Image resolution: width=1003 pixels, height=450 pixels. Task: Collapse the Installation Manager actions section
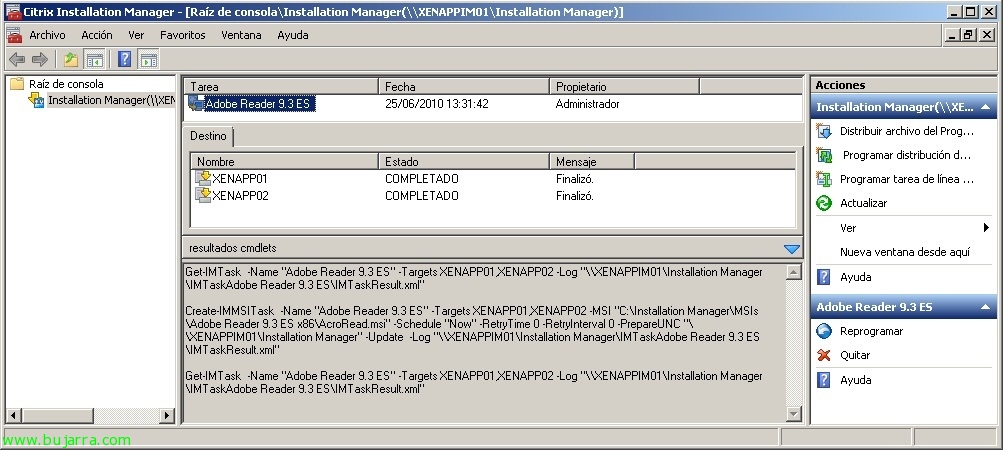pos(985,107)
